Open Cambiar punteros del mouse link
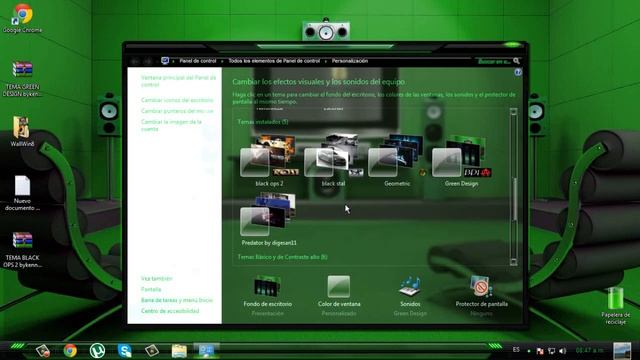640x360 pixels. tap(177, 111)
